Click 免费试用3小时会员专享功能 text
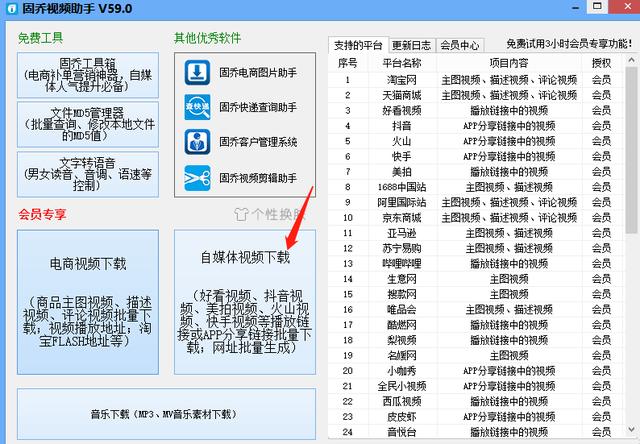This screenshot has height=444, width=640. 569,44
